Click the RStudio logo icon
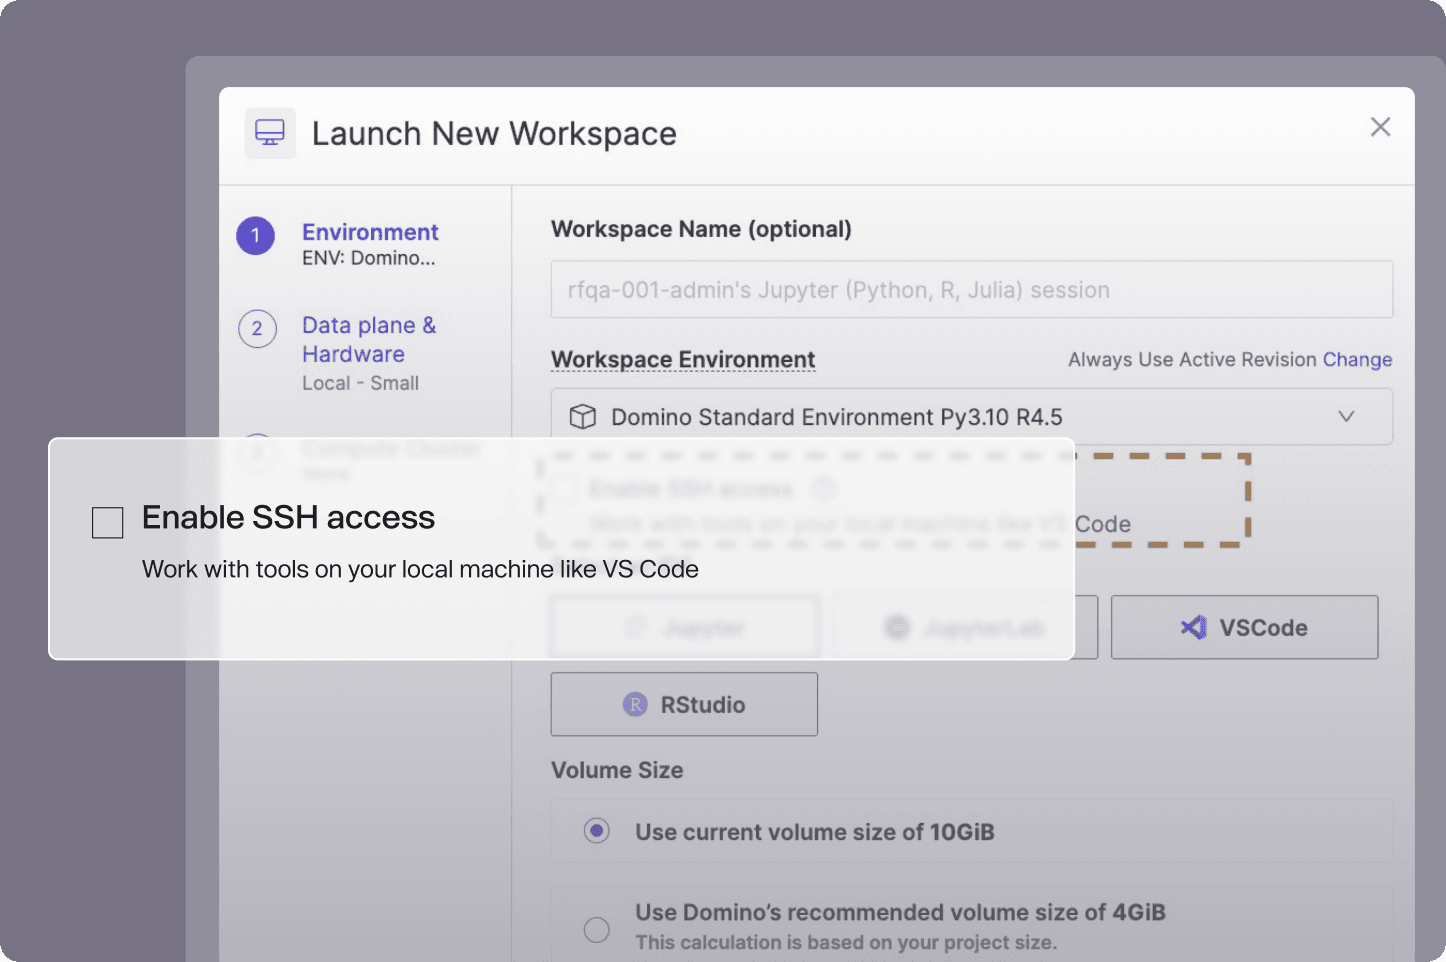 point(635,704)
